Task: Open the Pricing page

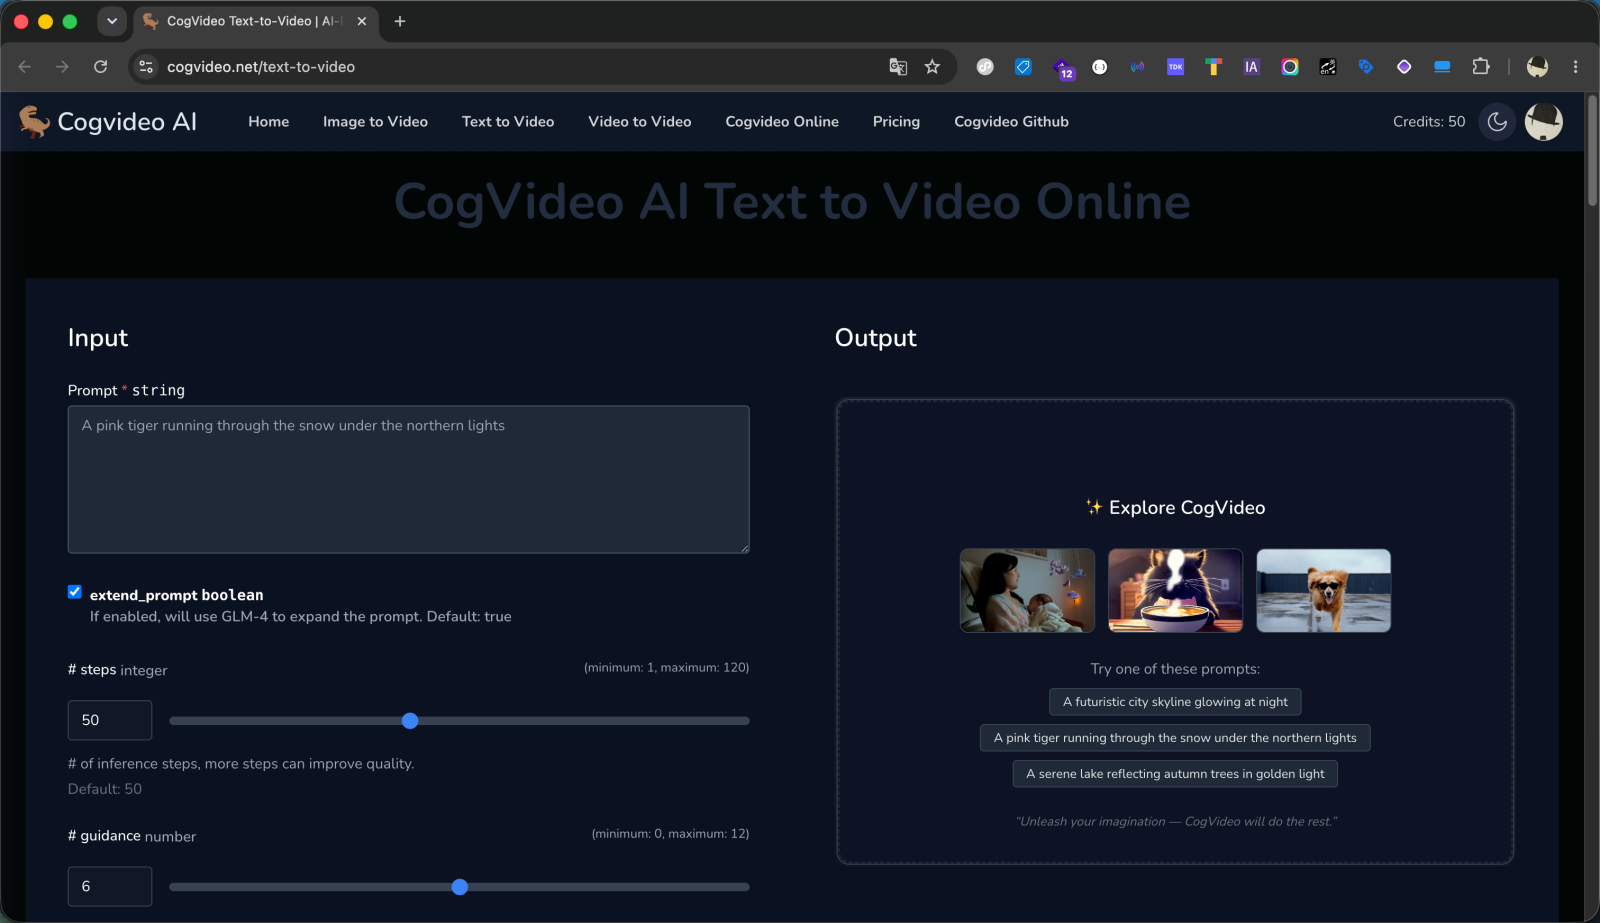Action: pyautogui.click(x=896, y=122)
